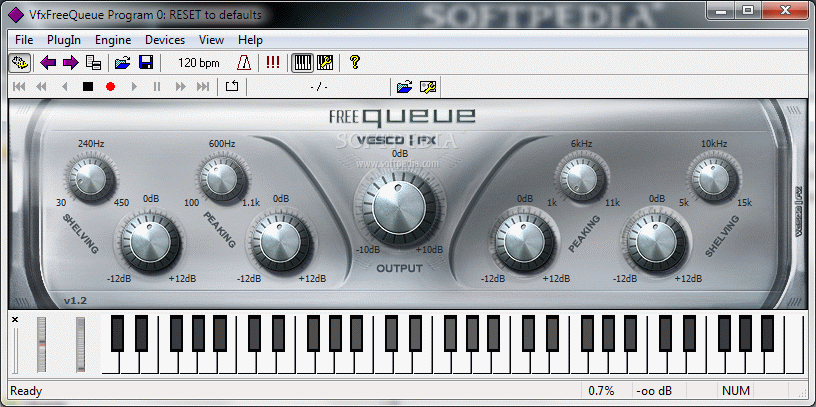The height and width of the screenshot is (407, 816).
Task: Click the 10kHz high shelving frequency knob
Action: [x=713, y=179]
